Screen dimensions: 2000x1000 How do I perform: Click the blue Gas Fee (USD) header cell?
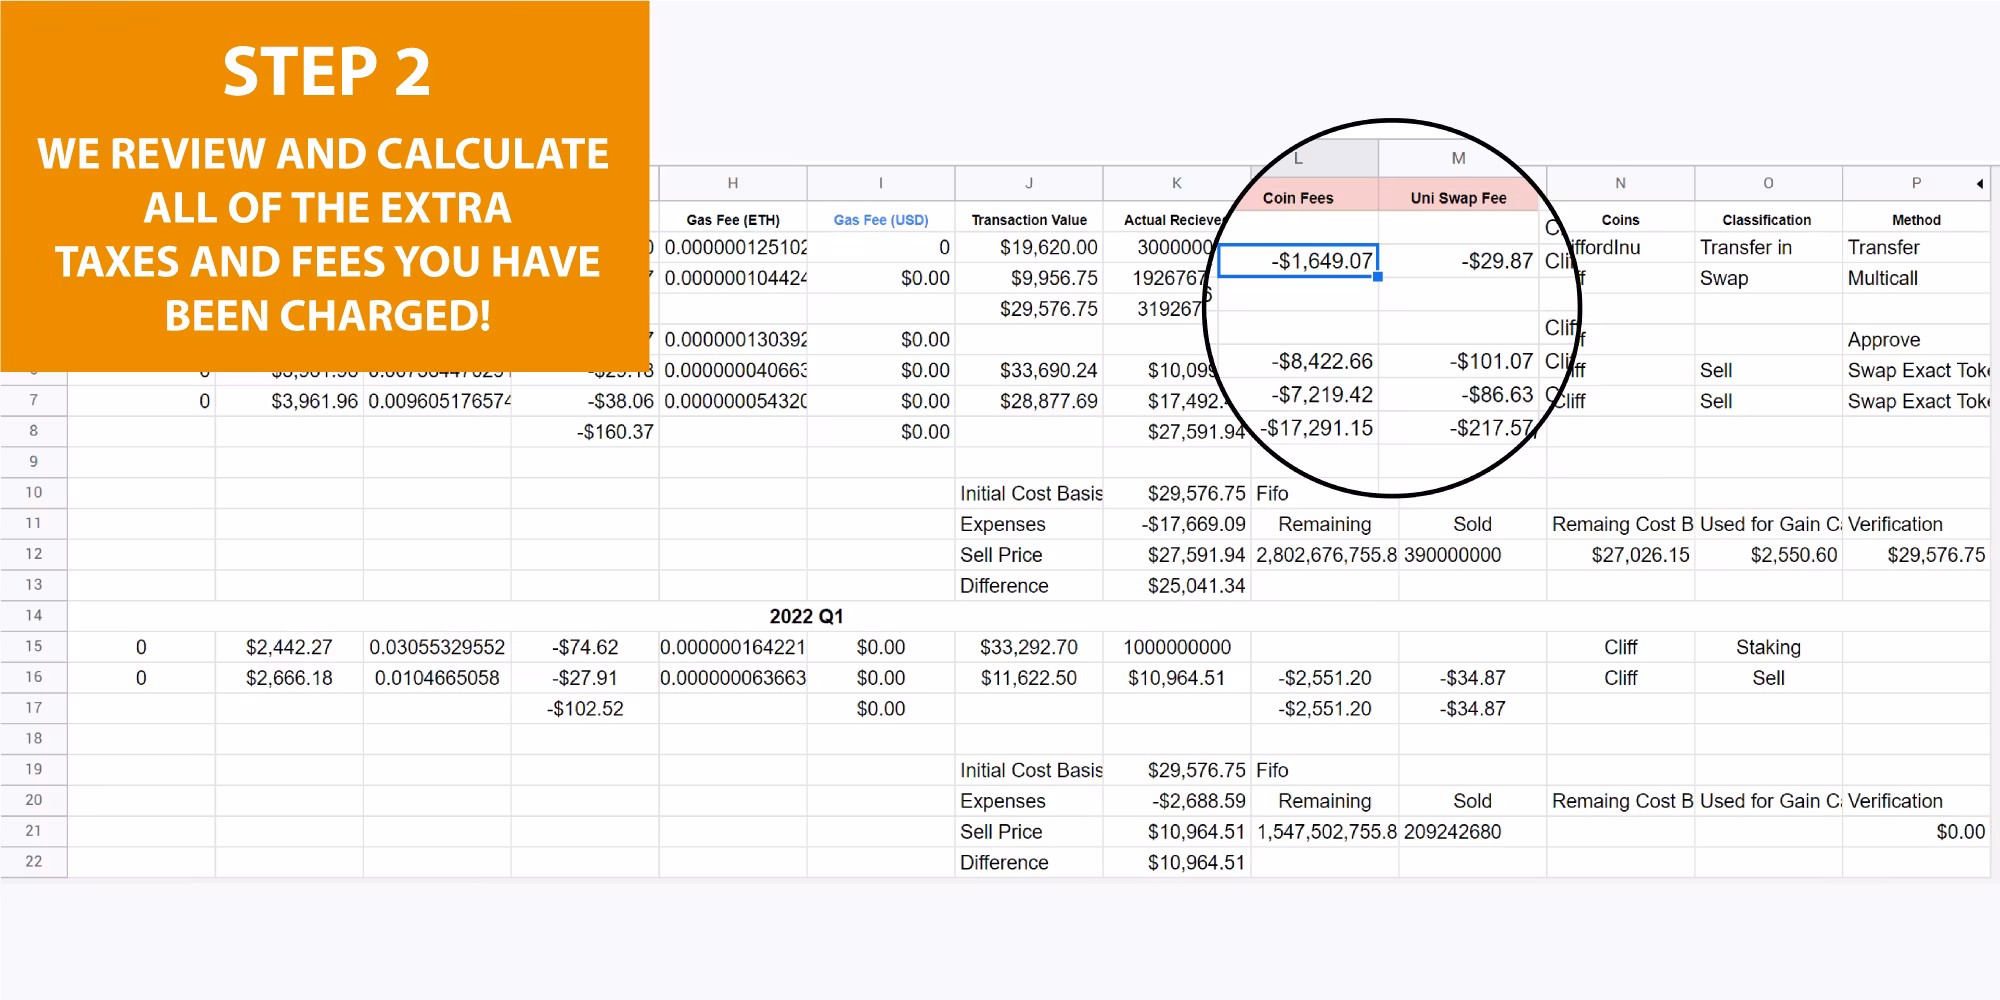coord(880,220)
